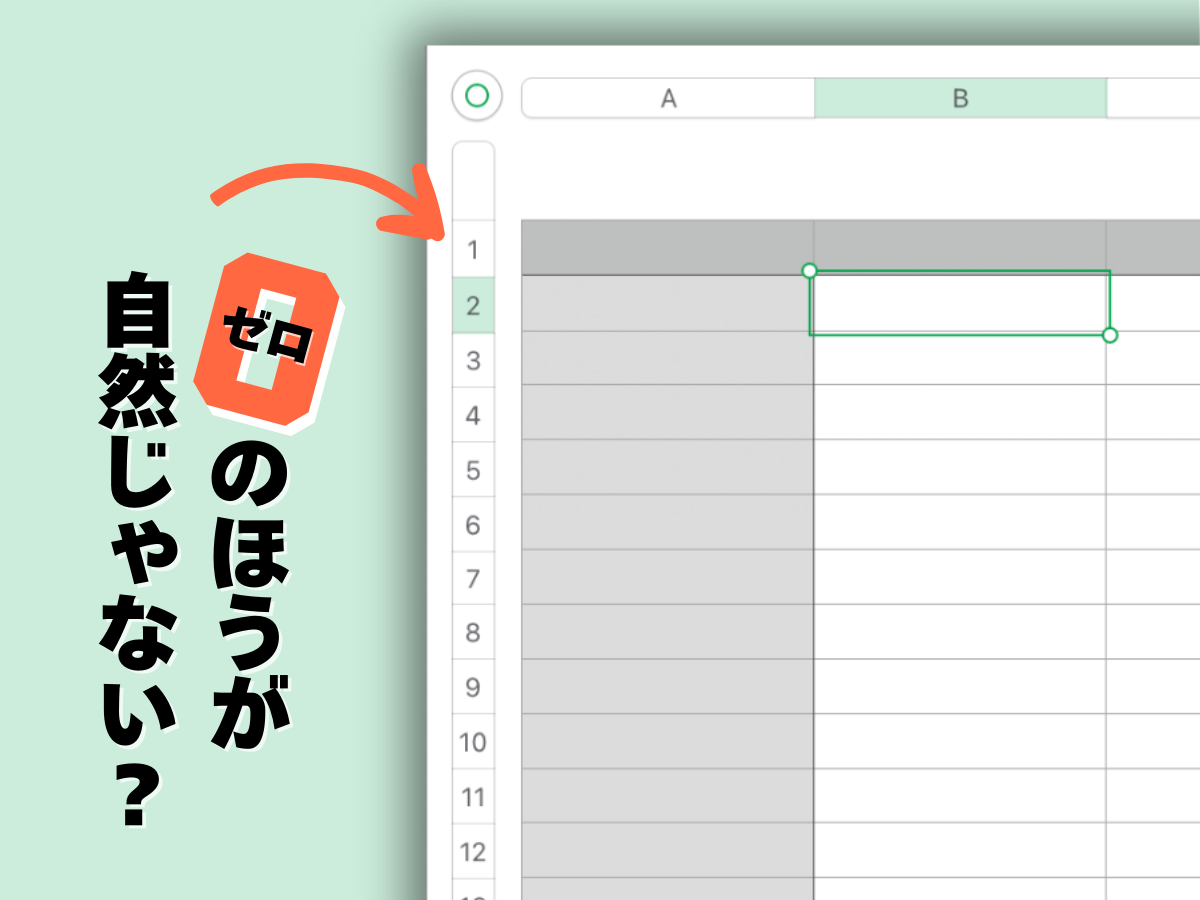Click header cell B1
This screenshot has height=900, width=1200.
point(960,248)
